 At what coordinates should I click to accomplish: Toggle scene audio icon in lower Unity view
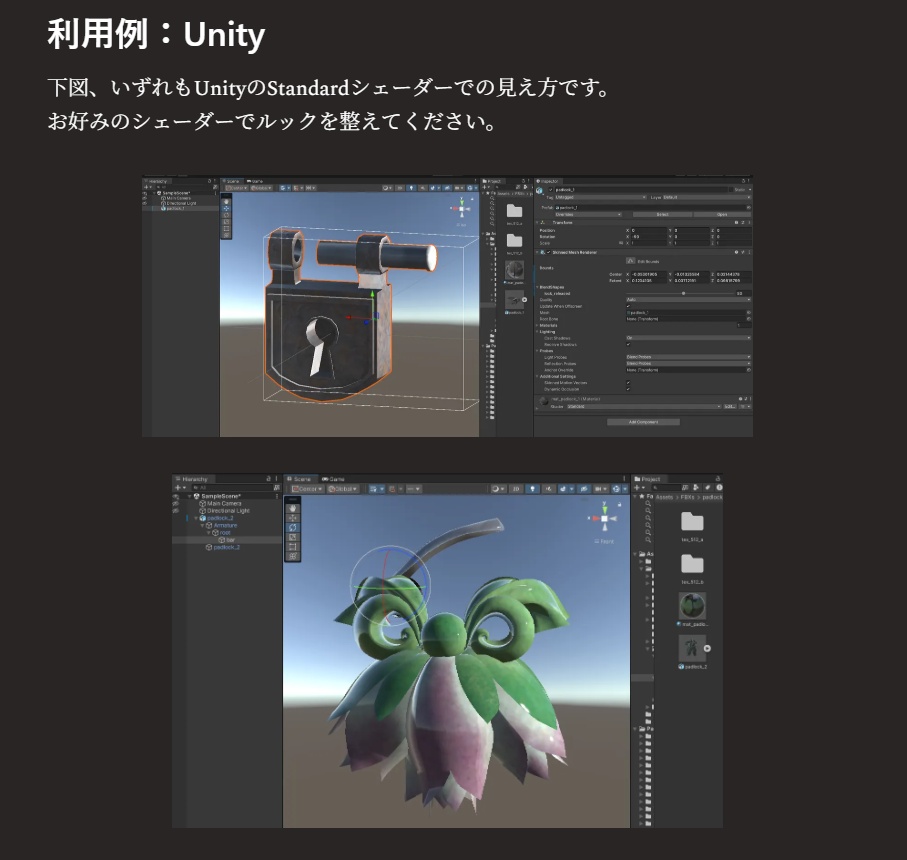pos(548,489)
